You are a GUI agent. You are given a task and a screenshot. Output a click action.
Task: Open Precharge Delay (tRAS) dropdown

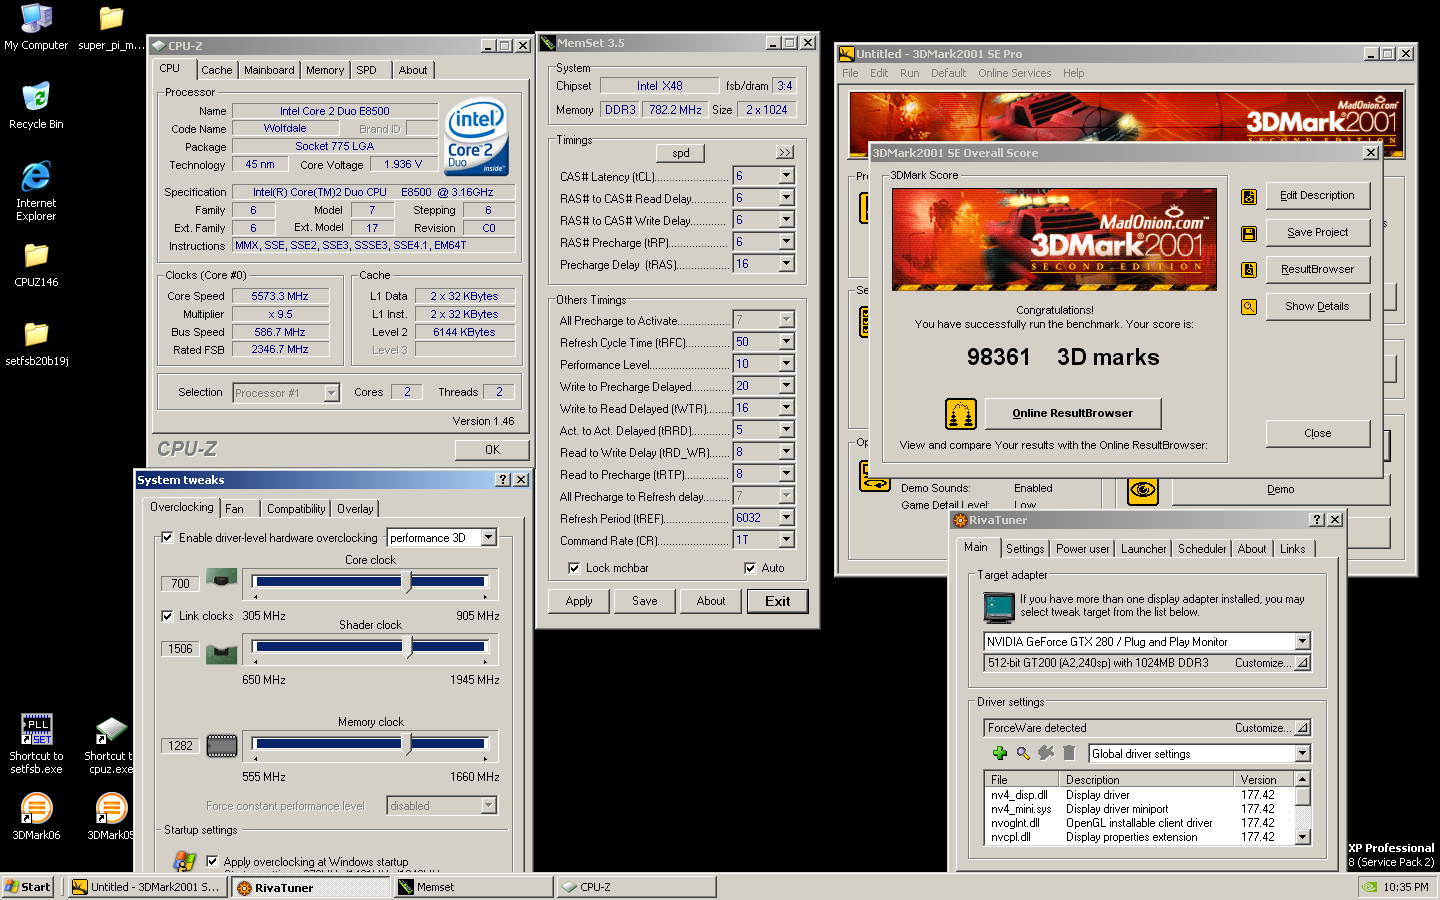click(x=787, y=264)
